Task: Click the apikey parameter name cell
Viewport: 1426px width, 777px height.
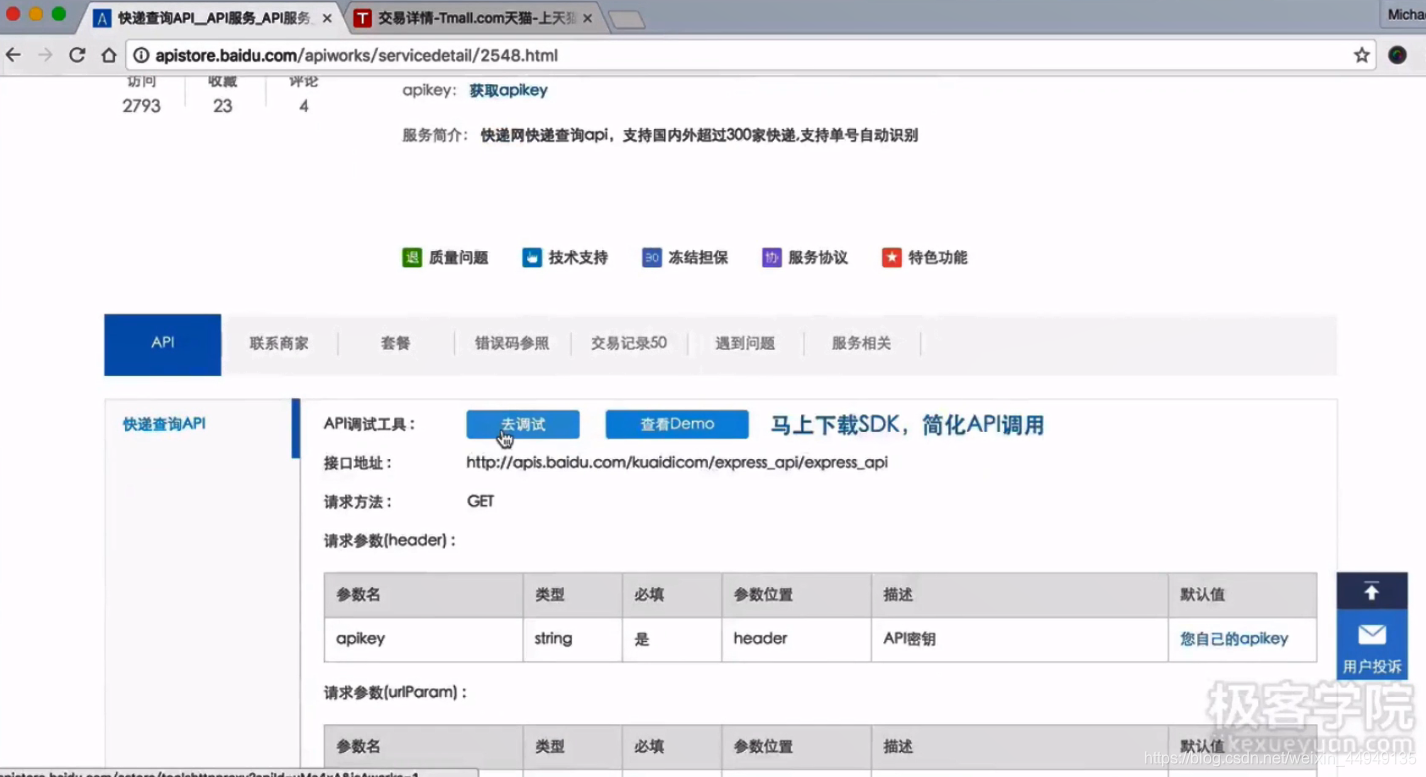Action: click(423, 639)
